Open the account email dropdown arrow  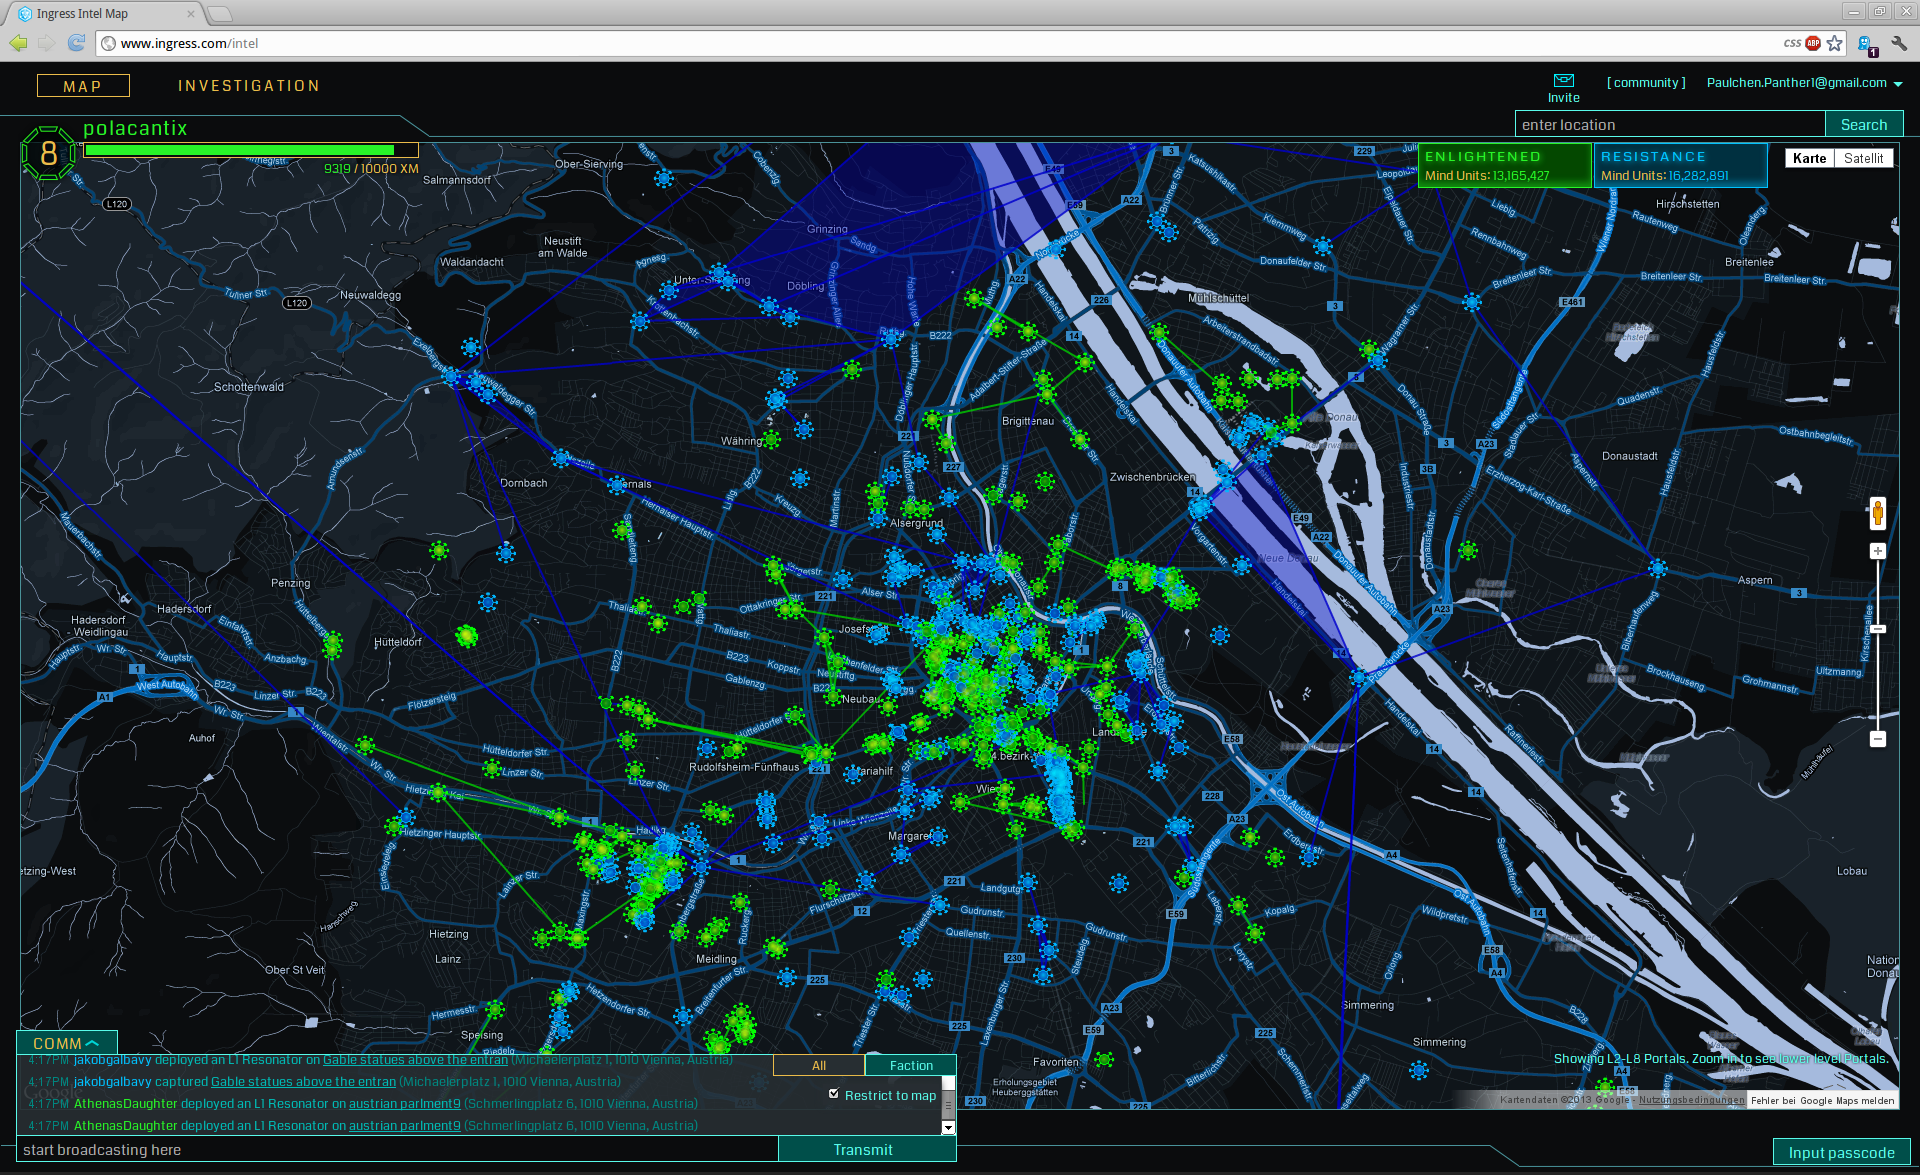tap(1898, 84)
